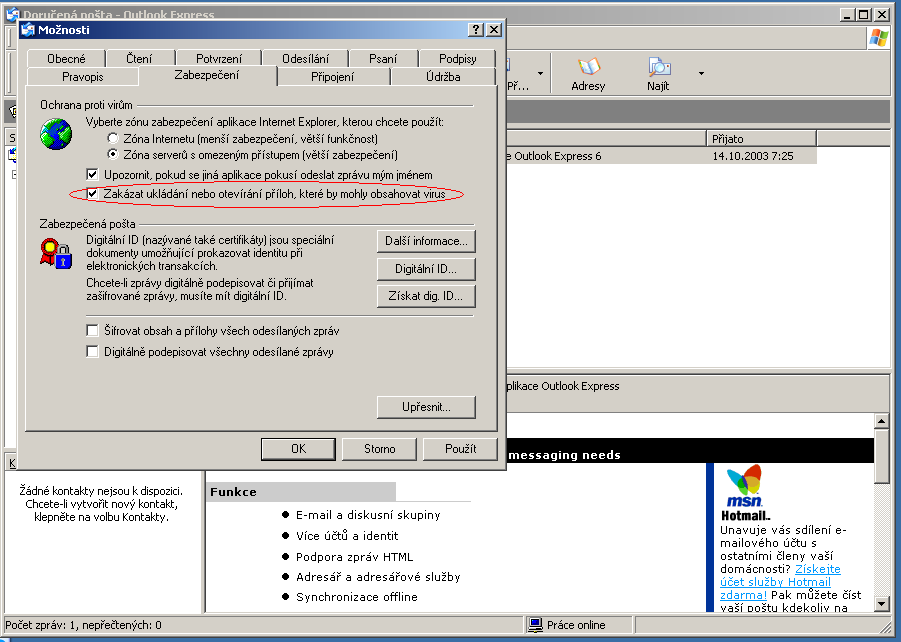This screenshot has width=901, height=642.
Task: Uncheck Zakázat ukládání nebo otevírání příloh
Action: tap(93, 194)
